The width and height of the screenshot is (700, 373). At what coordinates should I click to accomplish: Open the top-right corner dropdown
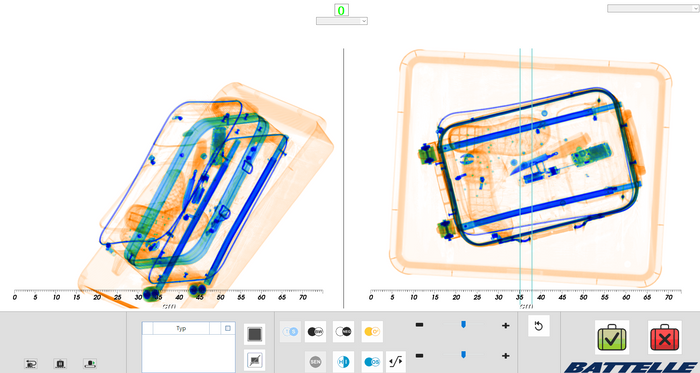(653, 8)
